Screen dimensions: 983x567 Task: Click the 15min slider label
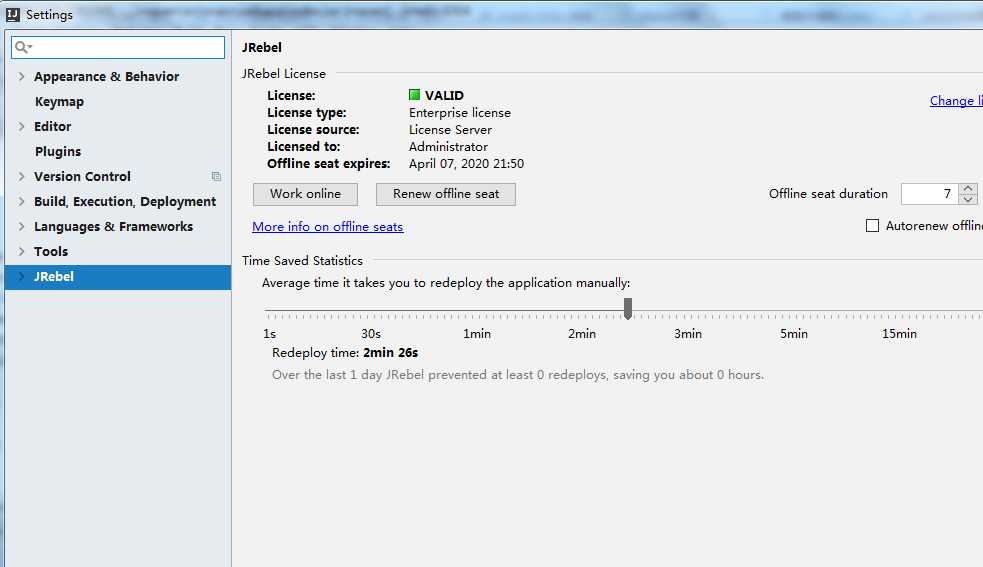[899, 334]
